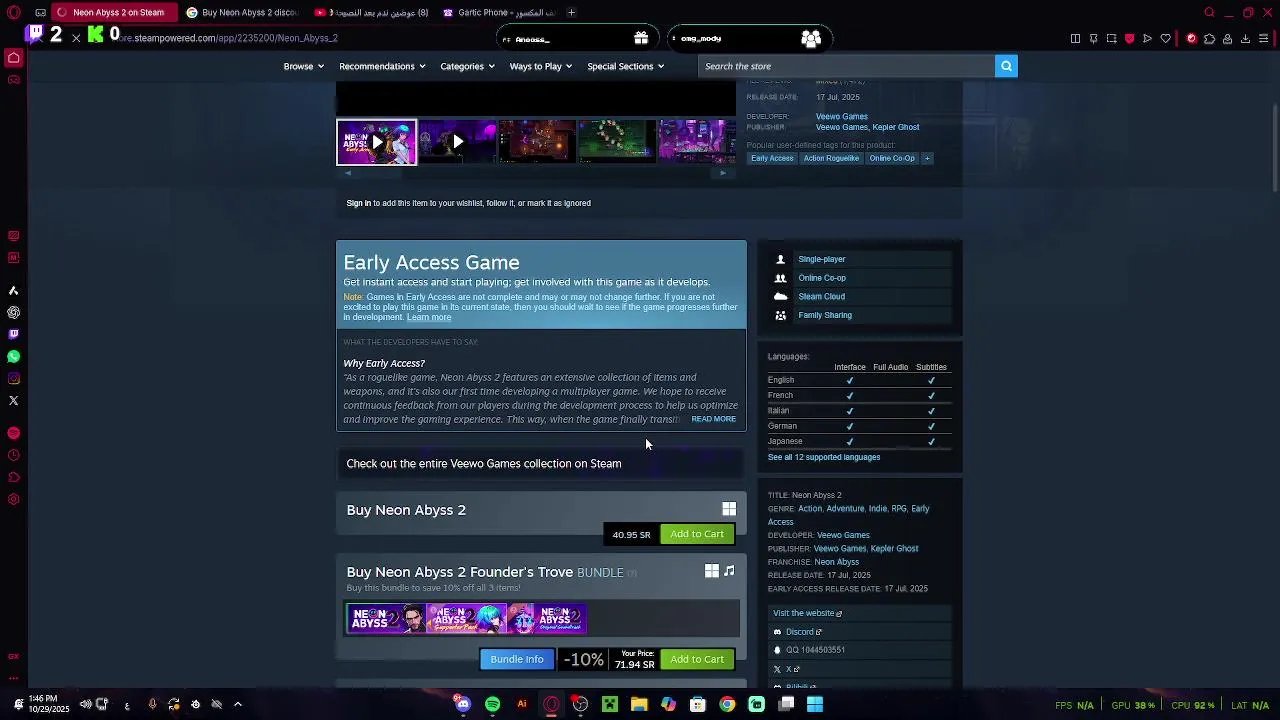Open X (Twitter) from the Opera sidebar
This screenshot has height=720, width=1280.
(x=14, y=400)
